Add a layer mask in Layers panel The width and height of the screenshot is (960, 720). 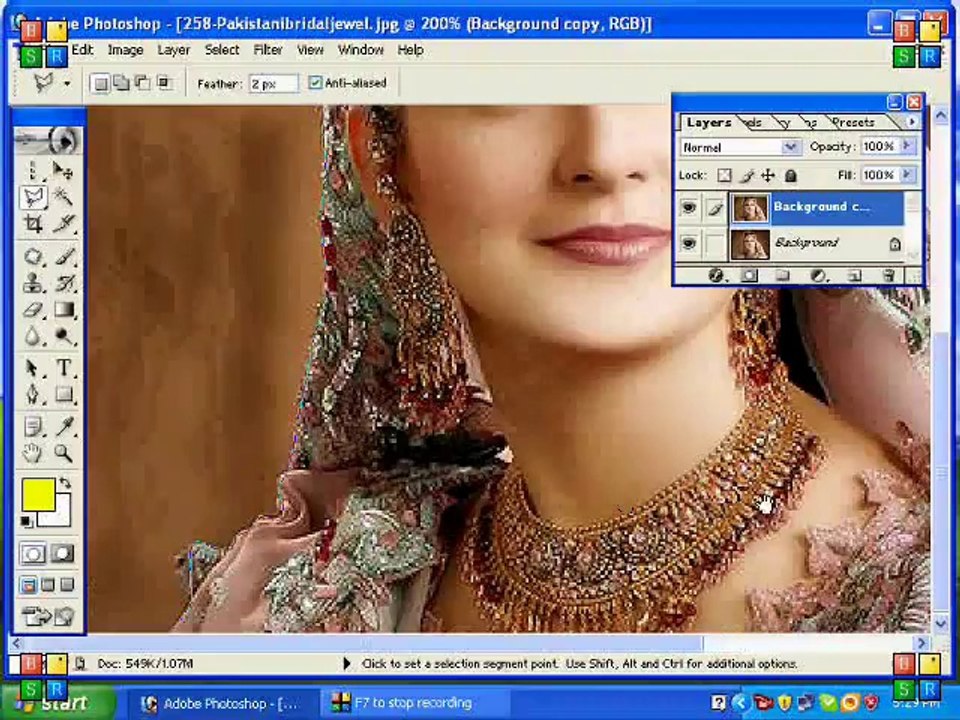[749, 276]
